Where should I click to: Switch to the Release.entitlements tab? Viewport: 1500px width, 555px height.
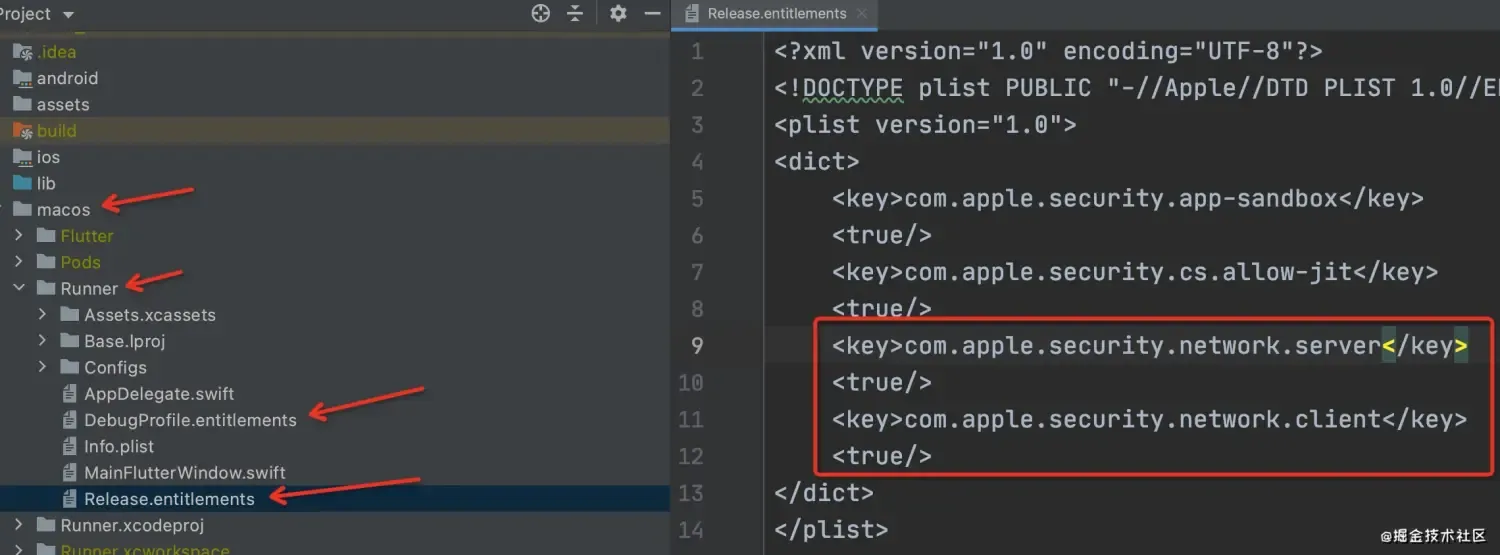tap(775, 14)
